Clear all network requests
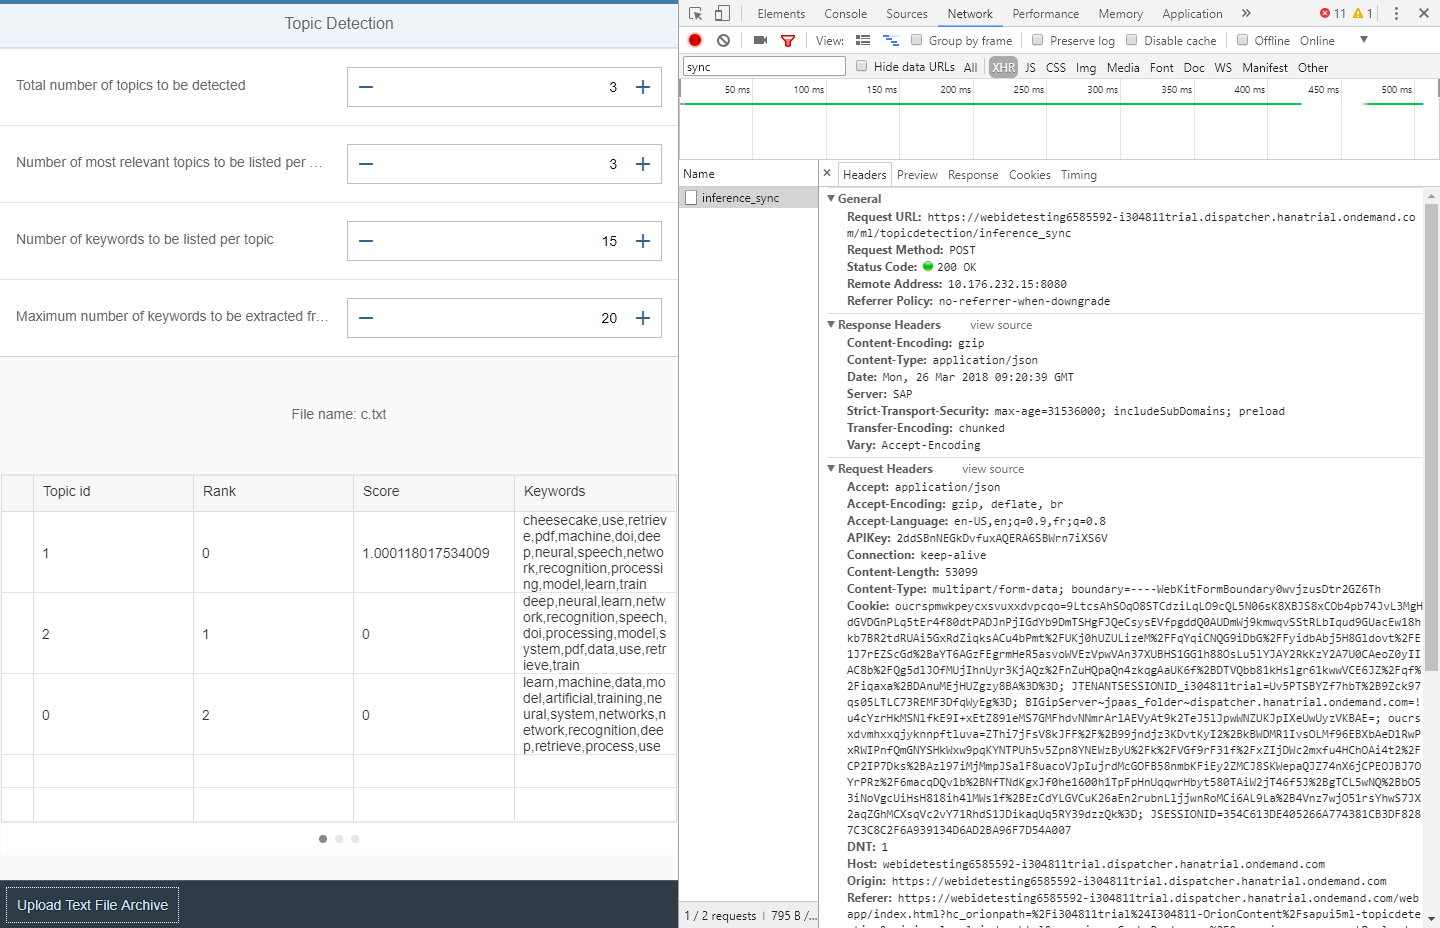The width and height of the screenshot is (1440, 928). (x=723, y=40)
